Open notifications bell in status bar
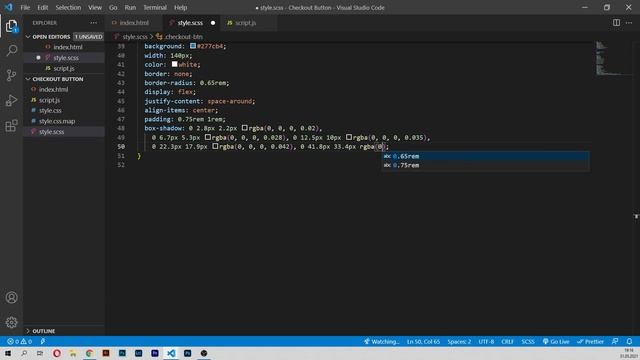 629,341
